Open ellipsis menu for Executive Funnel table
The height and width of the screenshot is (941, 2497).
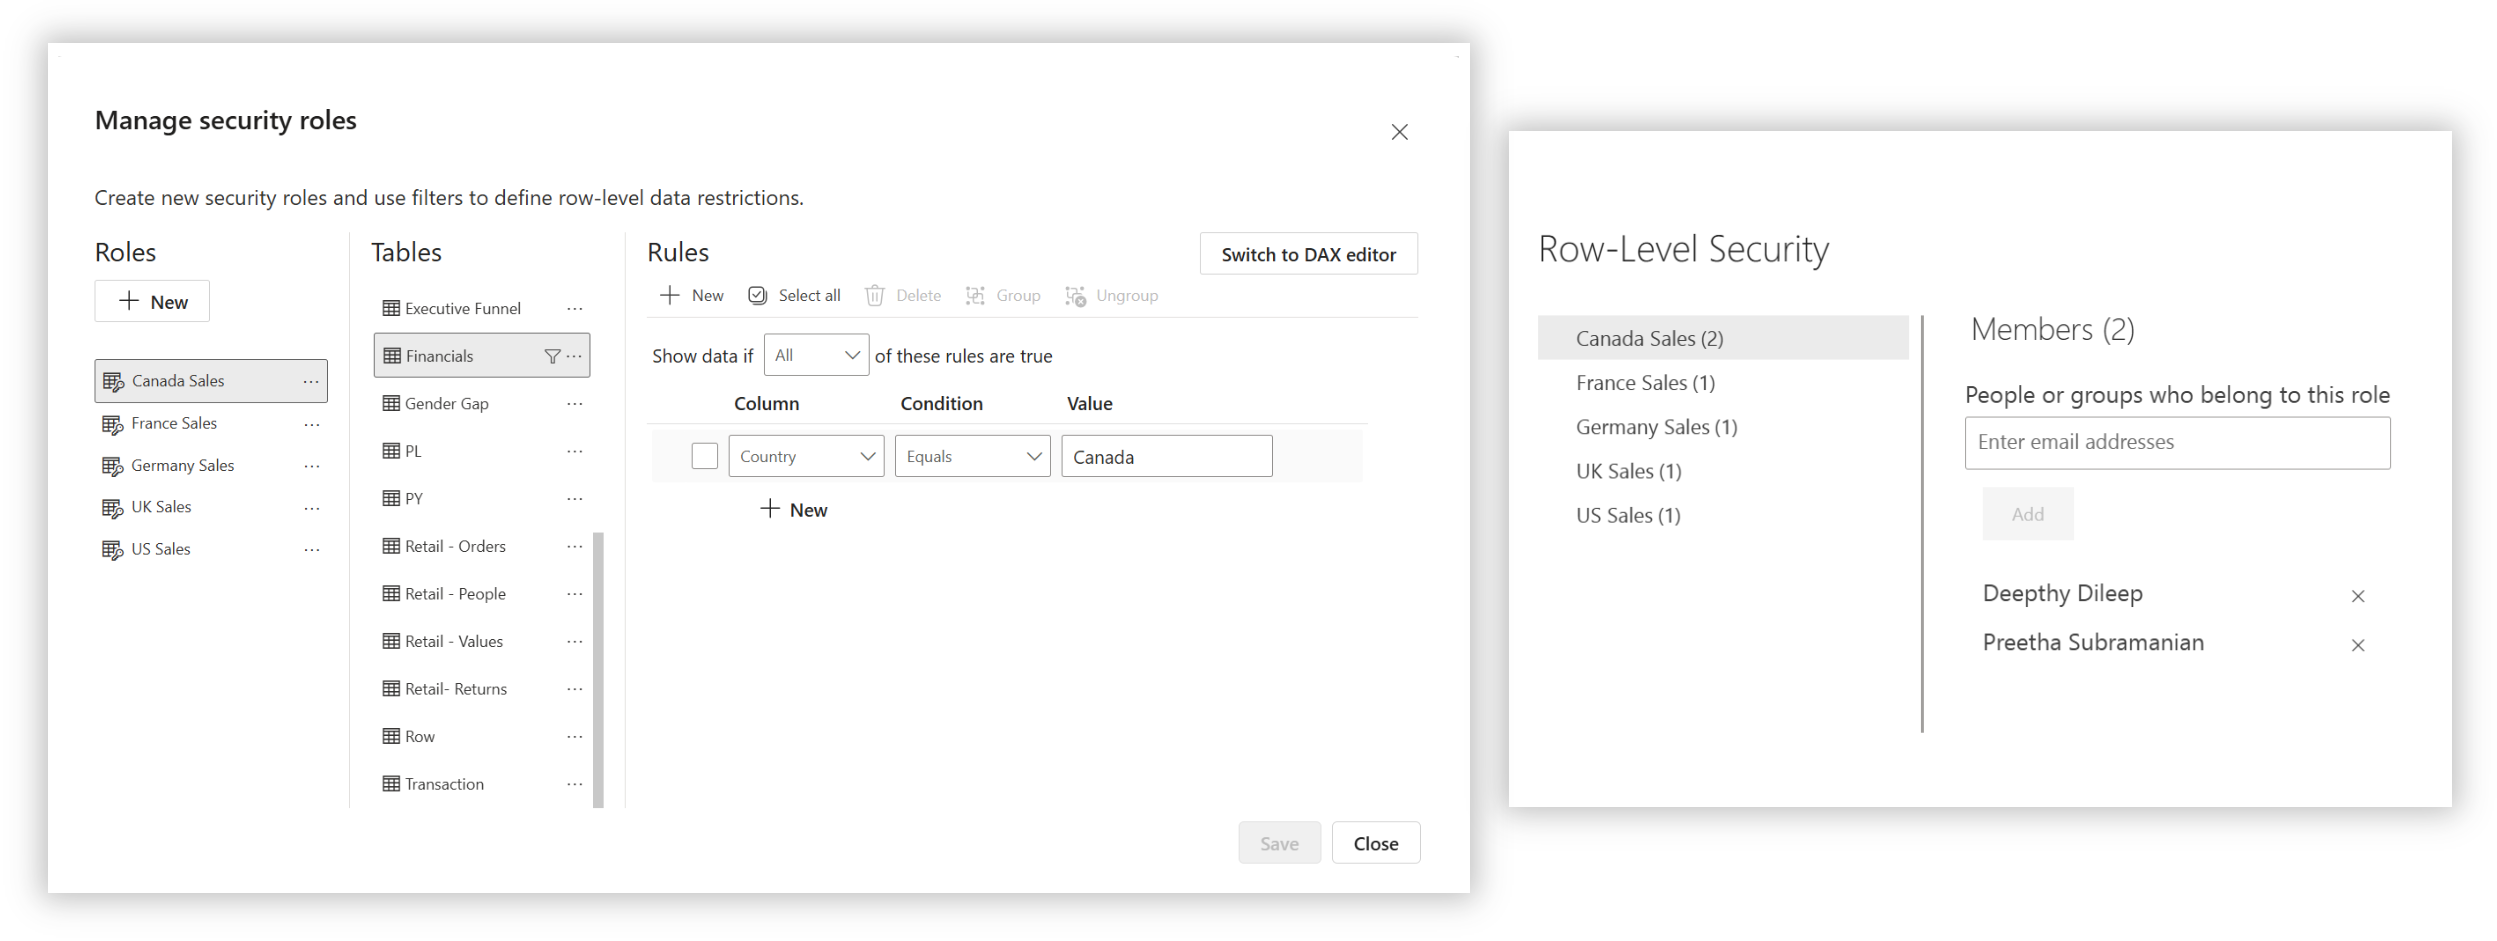[574, 309]
